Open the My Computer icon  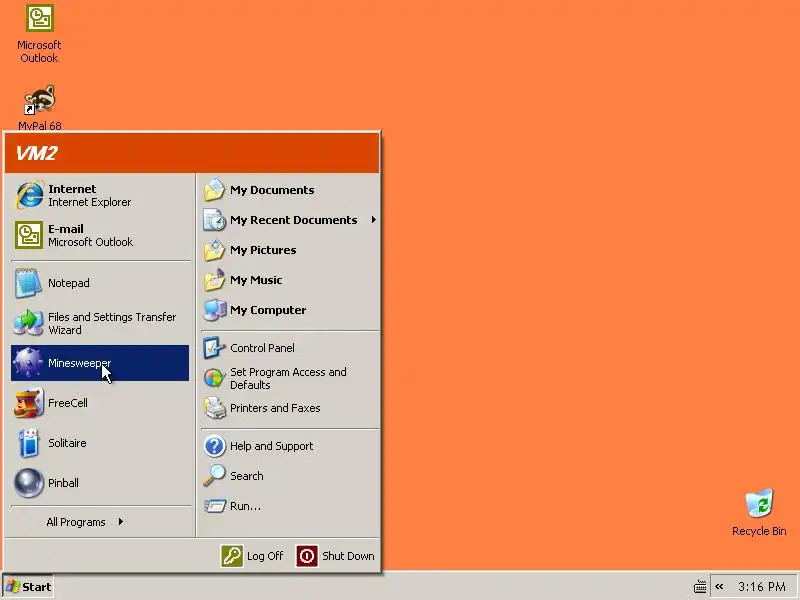pos(215,310)
